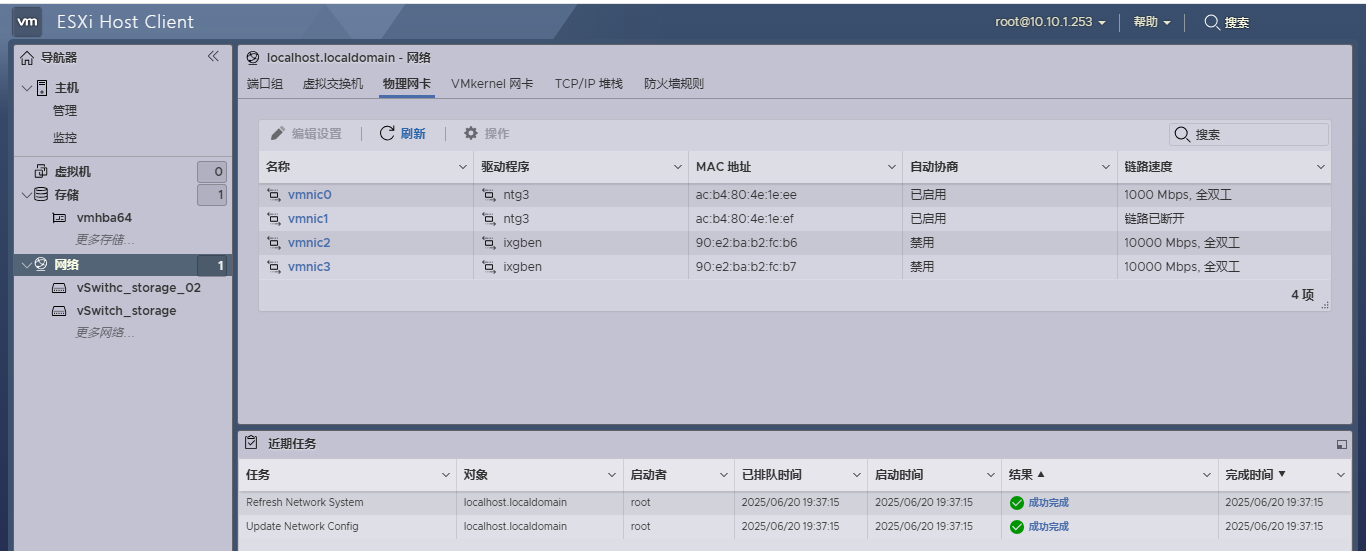1366x551 pixels.
Task: Switch to the virtual switches tab
Action: point(333,84)
